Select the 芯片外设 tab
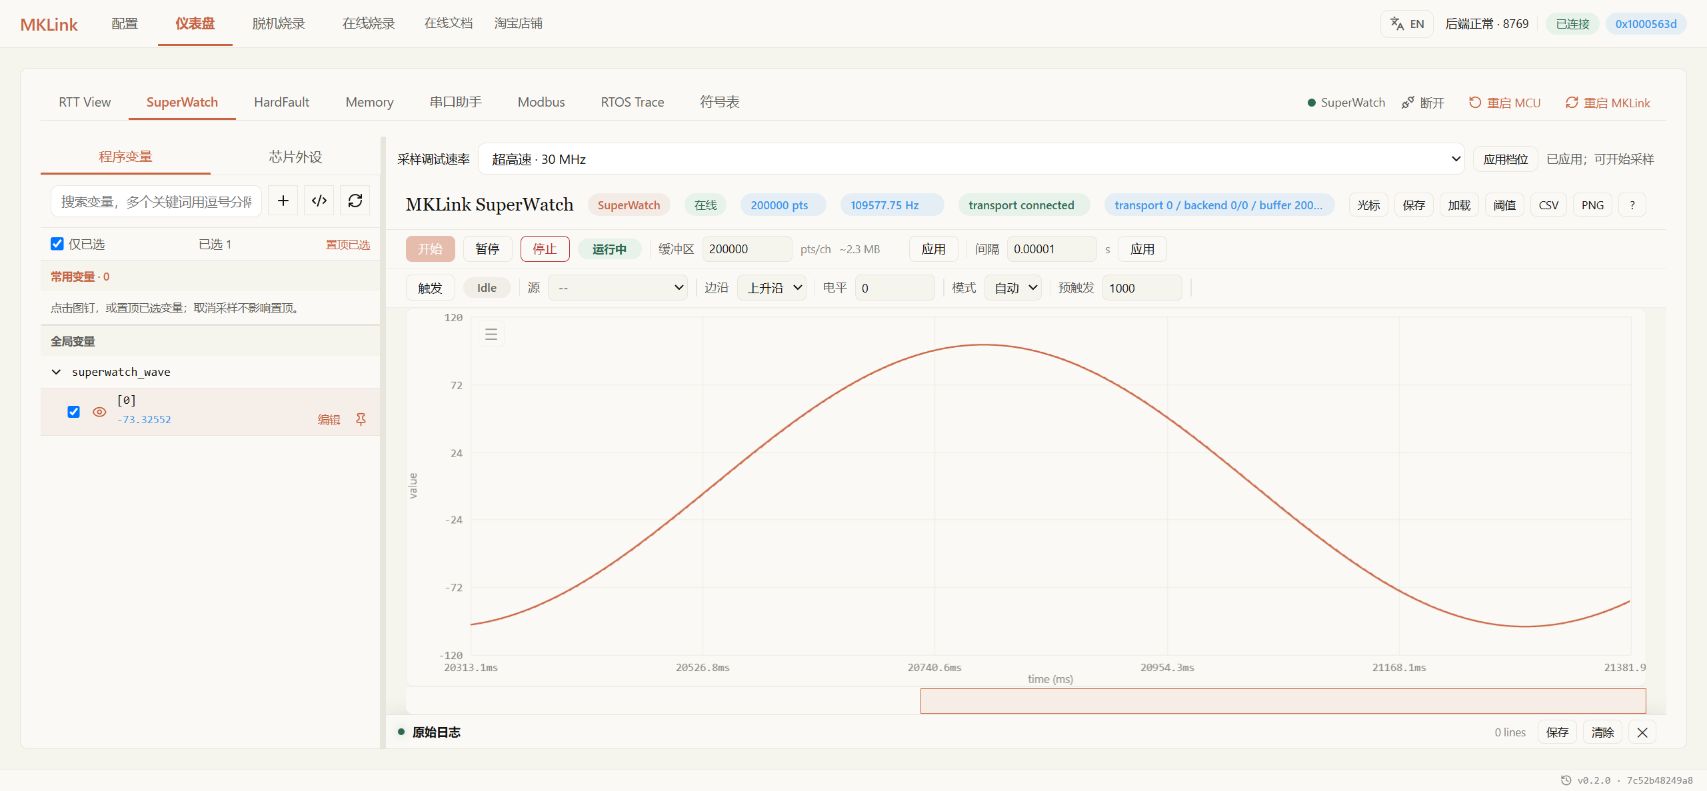Image resolution: width=1707 pixels, height=791 pixels. click(x=295, y=157)
